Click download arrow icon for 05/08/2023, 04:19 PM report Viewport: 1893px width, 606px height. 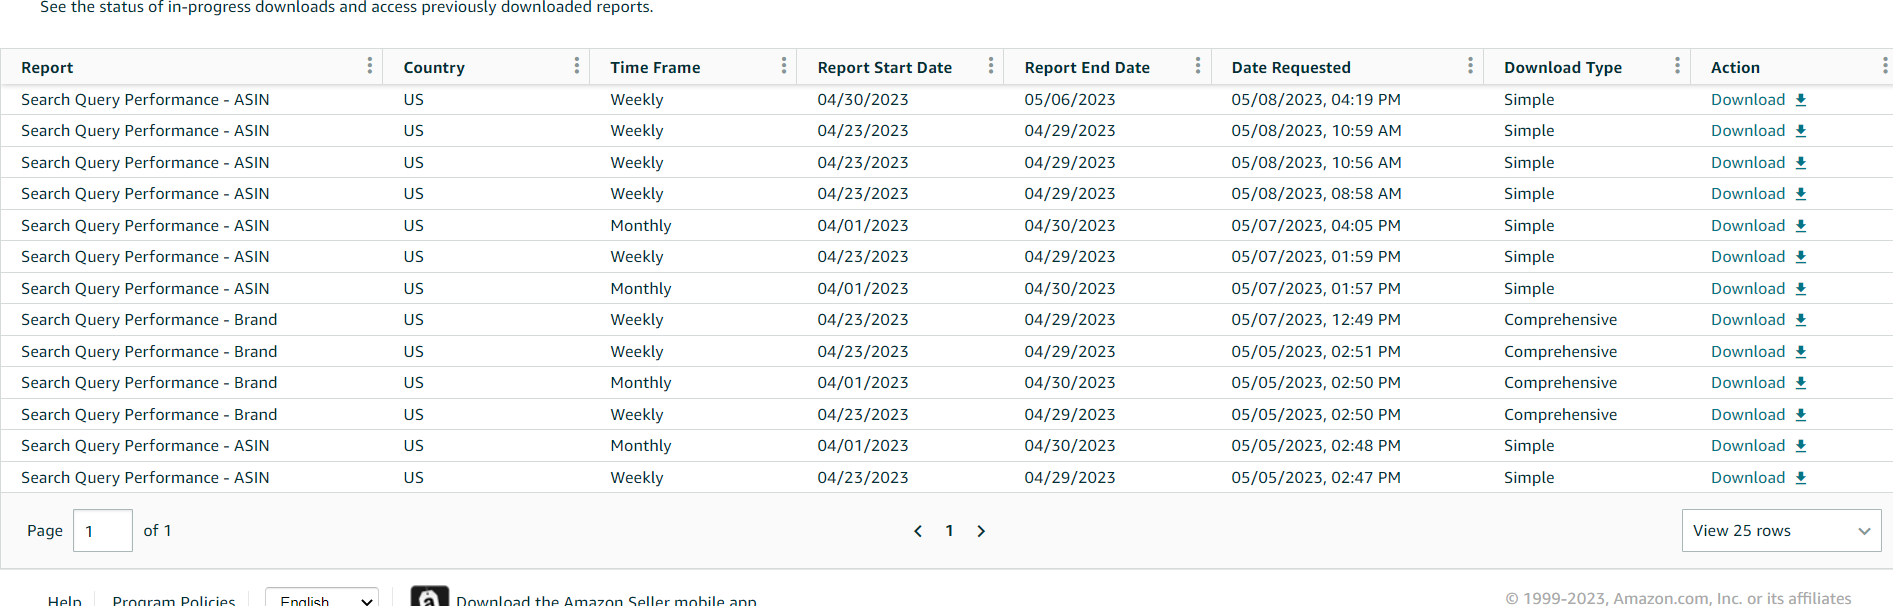pyautogui.click(x=1801, y=100)
